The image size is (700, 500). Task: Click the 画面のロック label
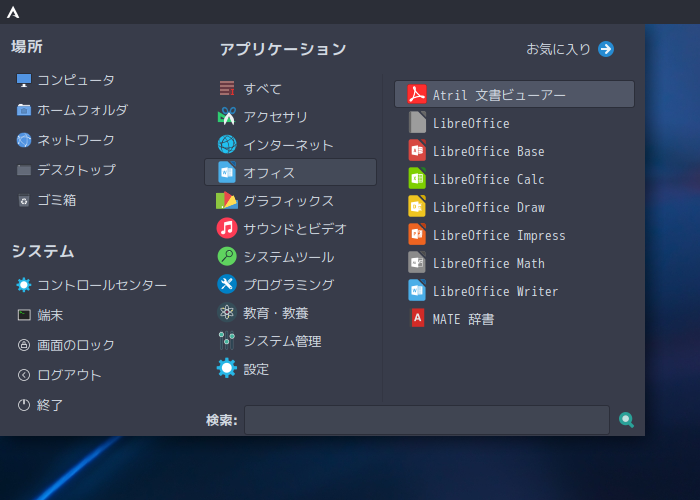76,345
